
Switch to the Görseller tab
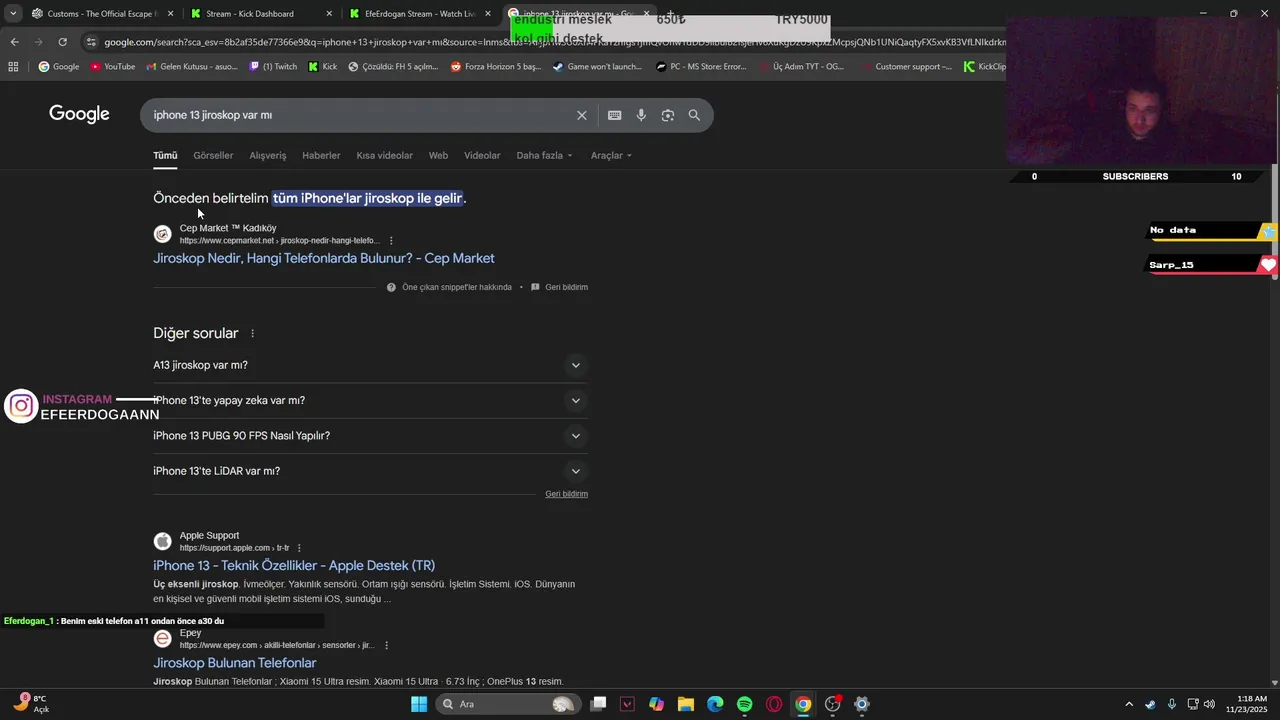pos(213,156)
